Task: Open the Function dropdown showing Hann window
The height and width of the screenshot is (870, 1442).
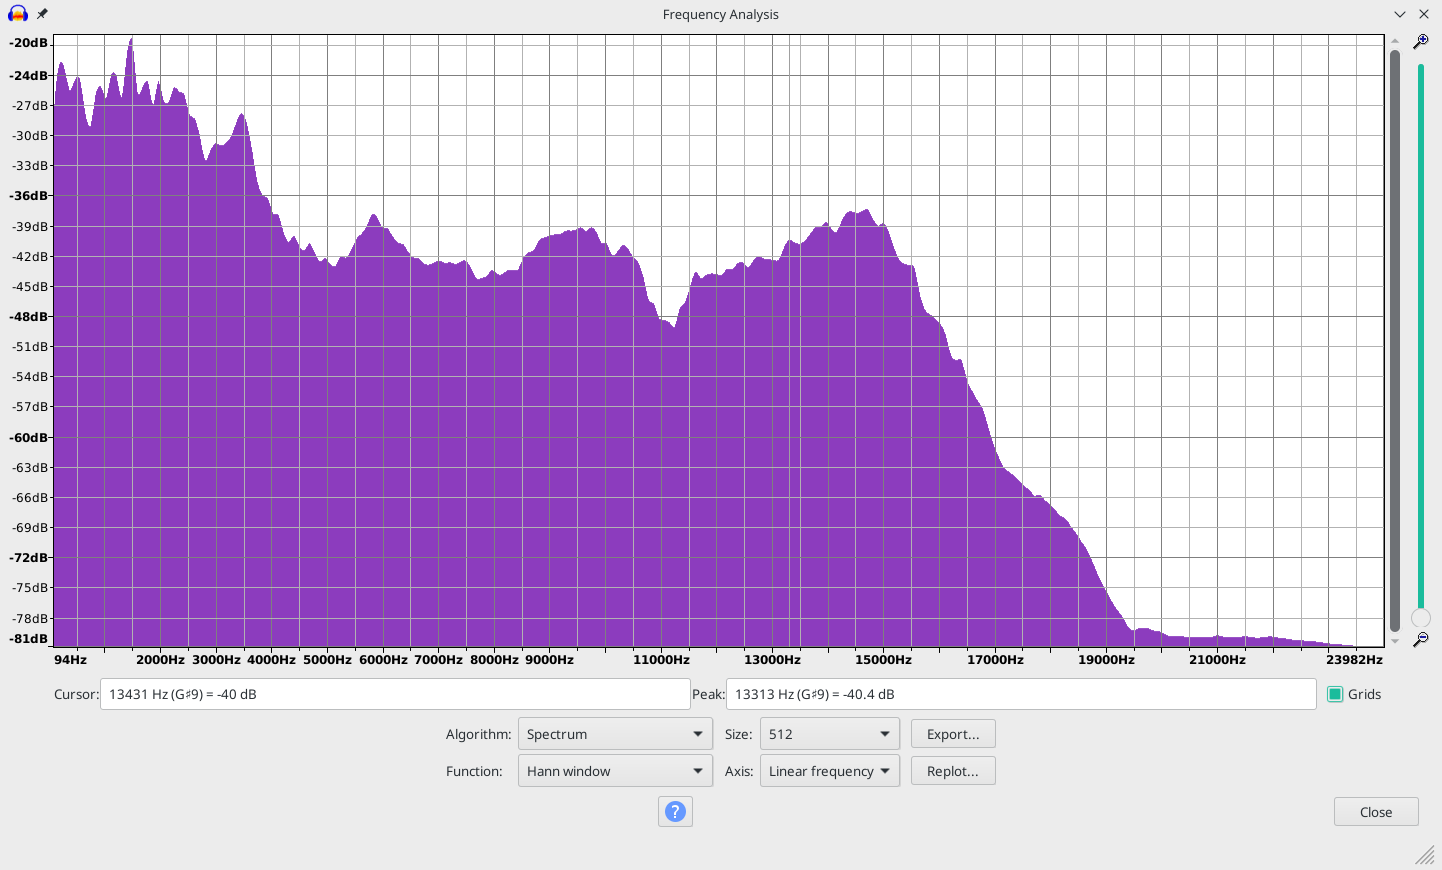Action: point(615,771)
